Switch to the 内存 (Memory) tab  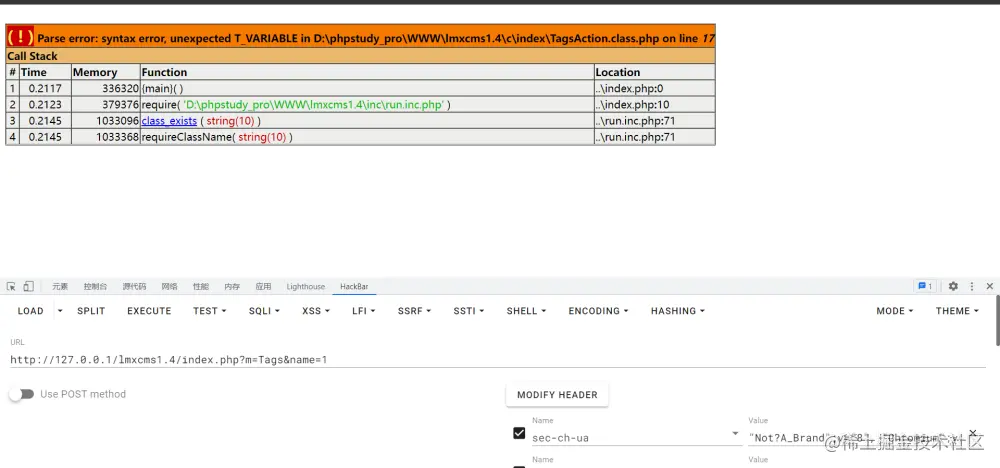coord(232,287)
